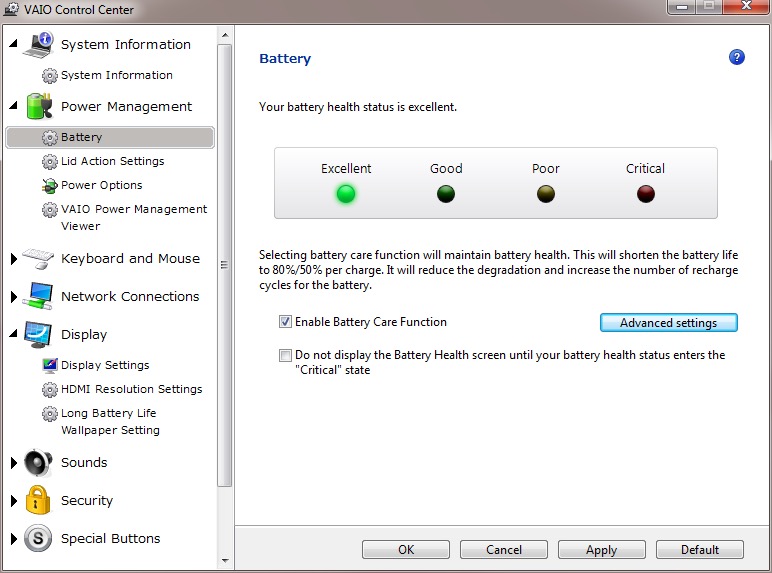Click the Sounds speaker icon
This screenshot has height=573, width=772.
38,462
